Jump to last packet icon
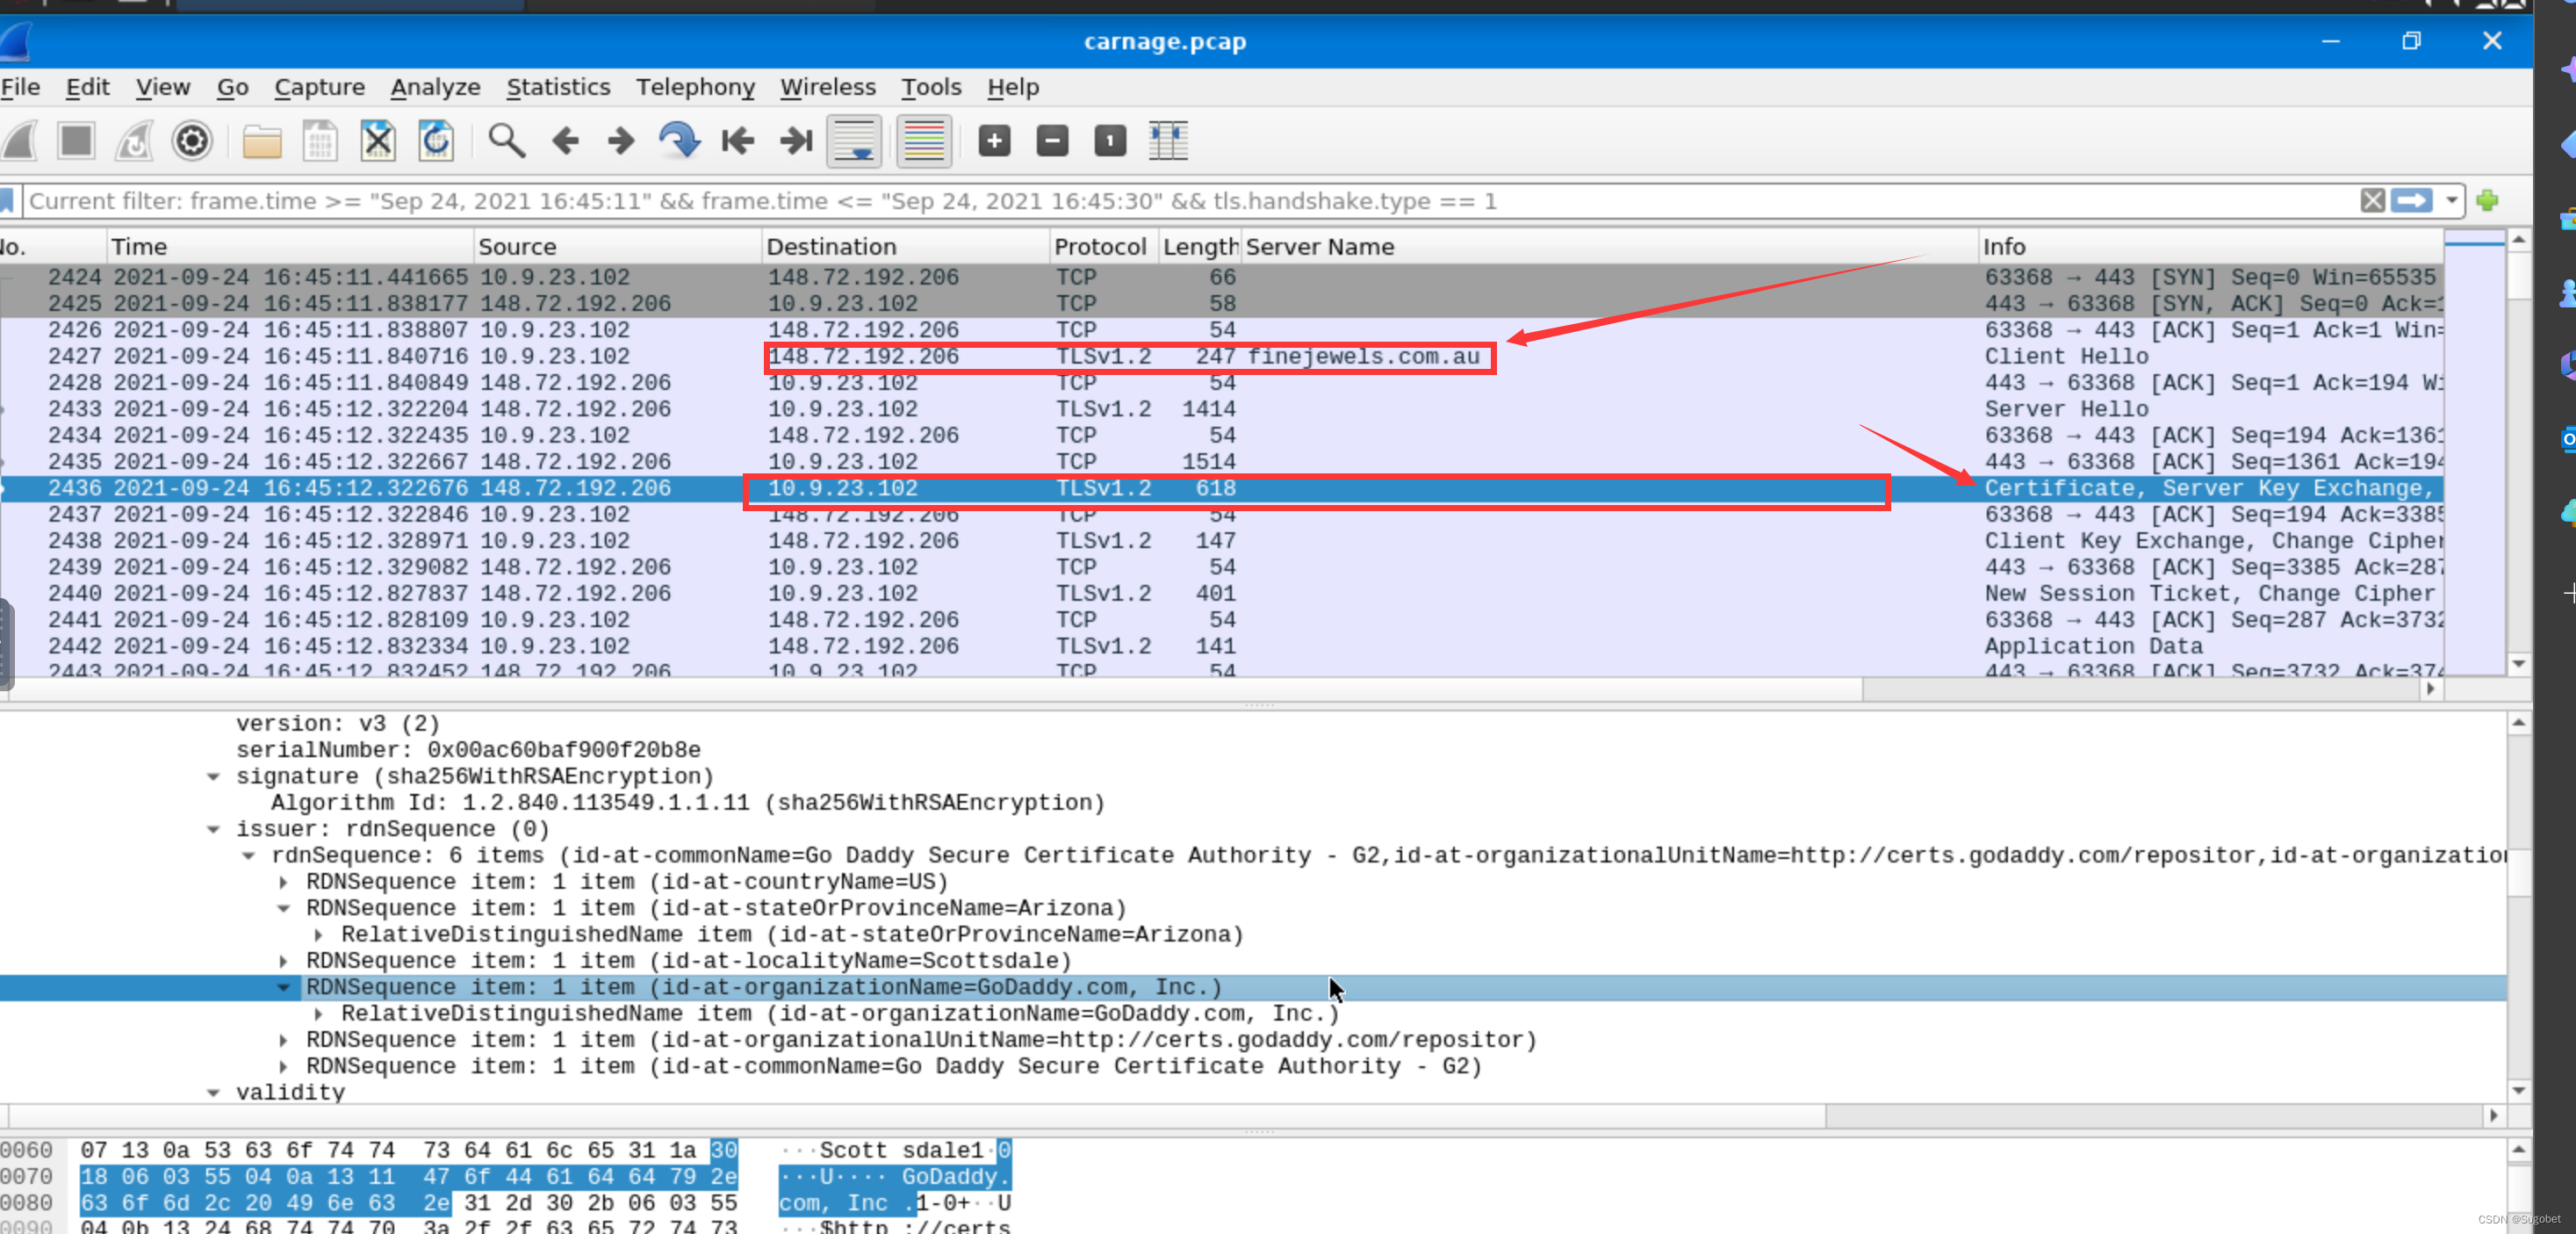Image resolution: width=2576 pixels, height=1234 pixels. tap(796, 141)
